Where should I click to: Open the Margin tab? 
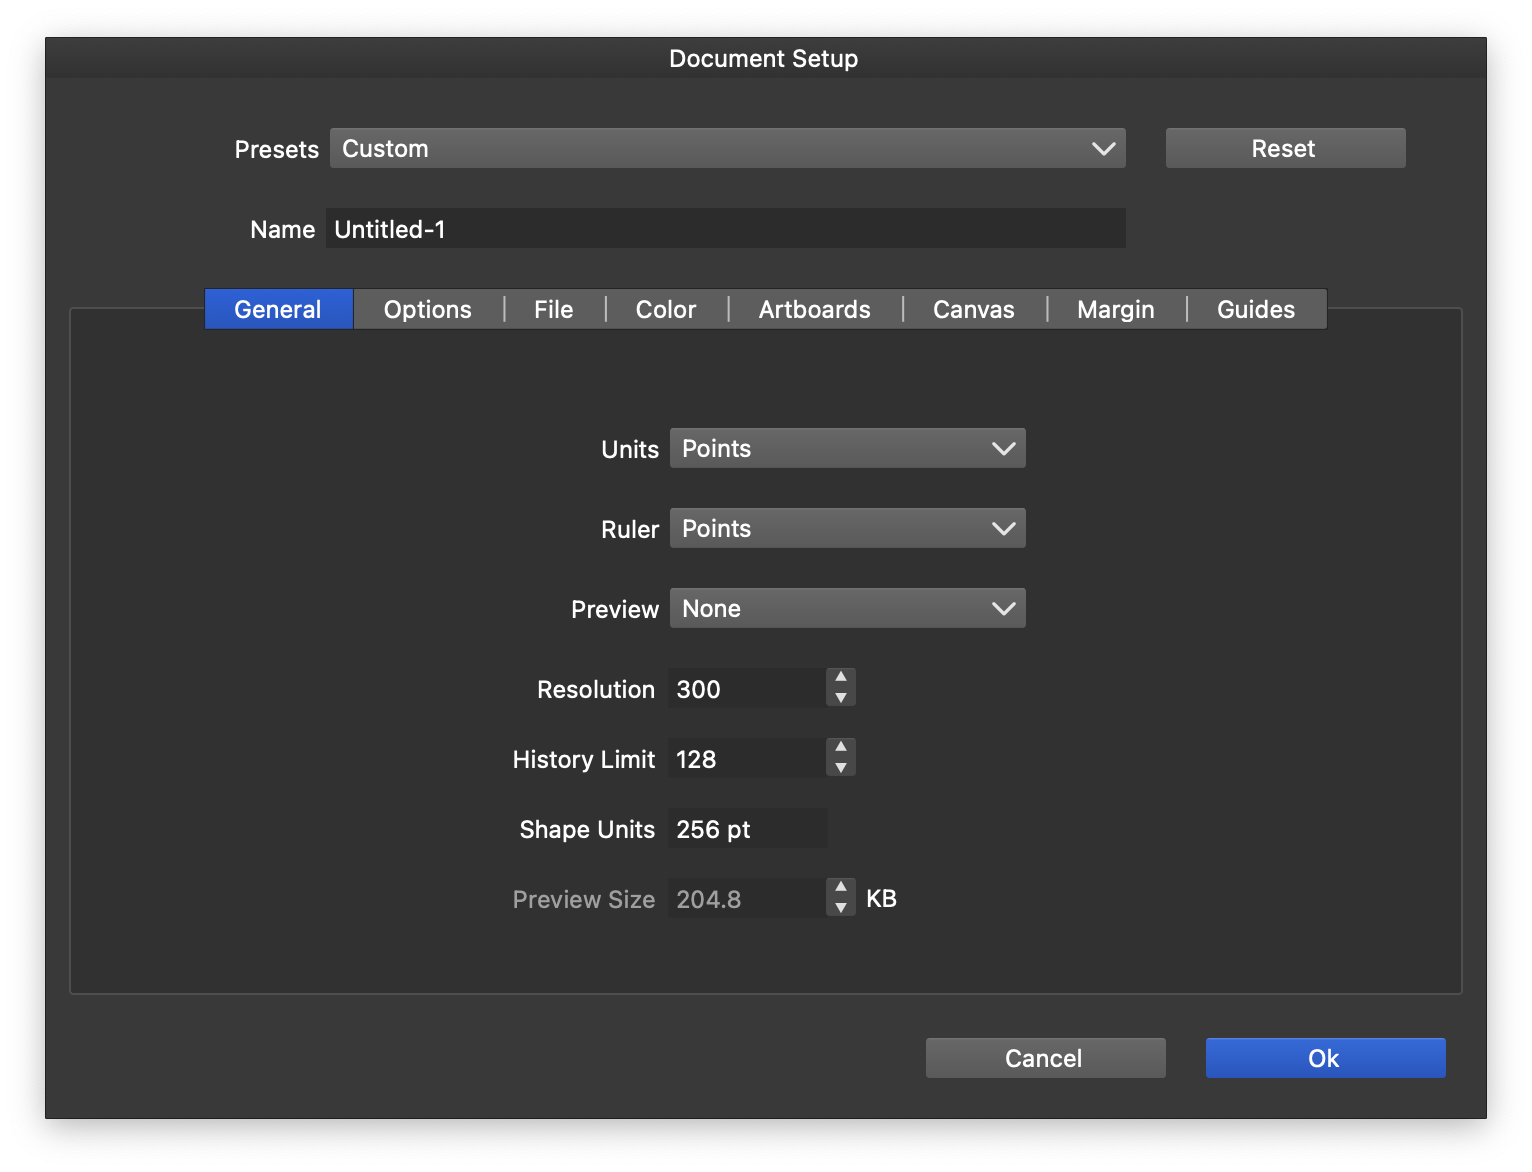point(1115,309)
